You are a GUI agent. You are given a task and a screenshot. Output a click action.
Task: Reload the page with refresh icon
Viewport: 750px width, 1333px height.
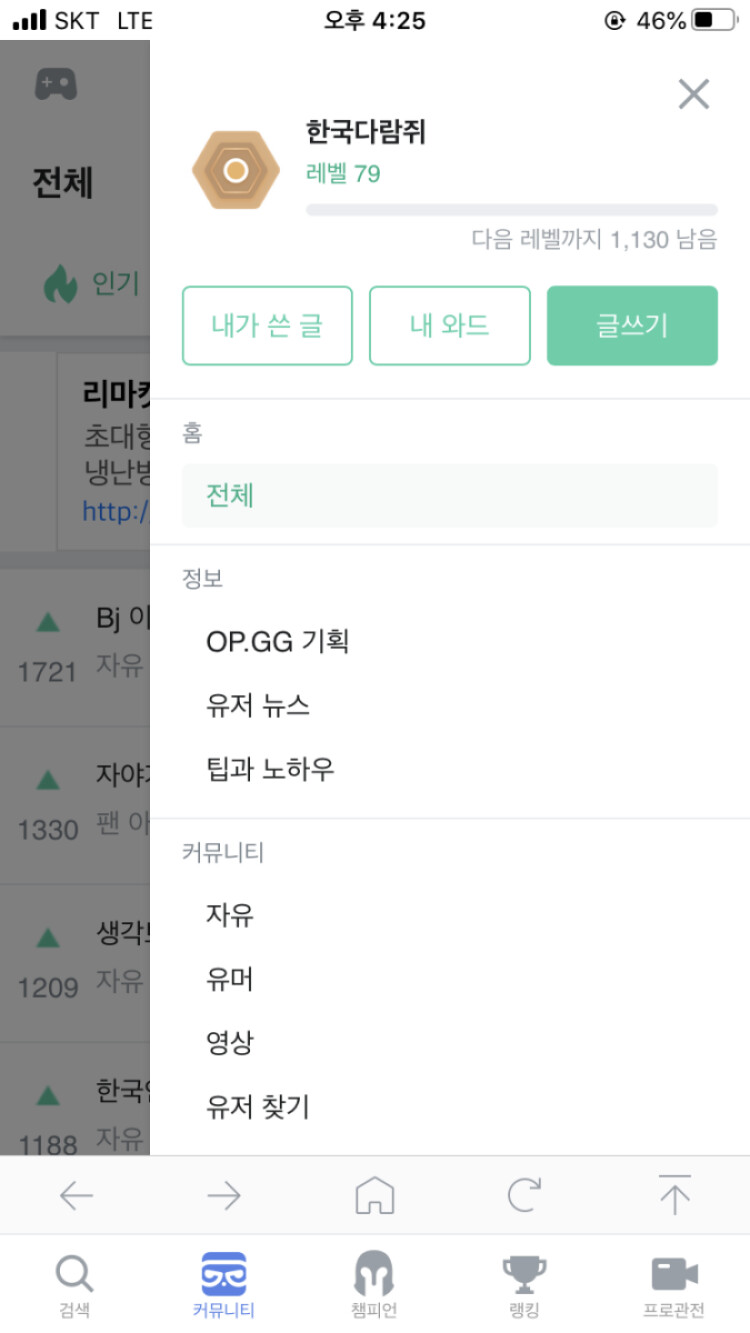pyautogui.click(x=524, y=1195)
